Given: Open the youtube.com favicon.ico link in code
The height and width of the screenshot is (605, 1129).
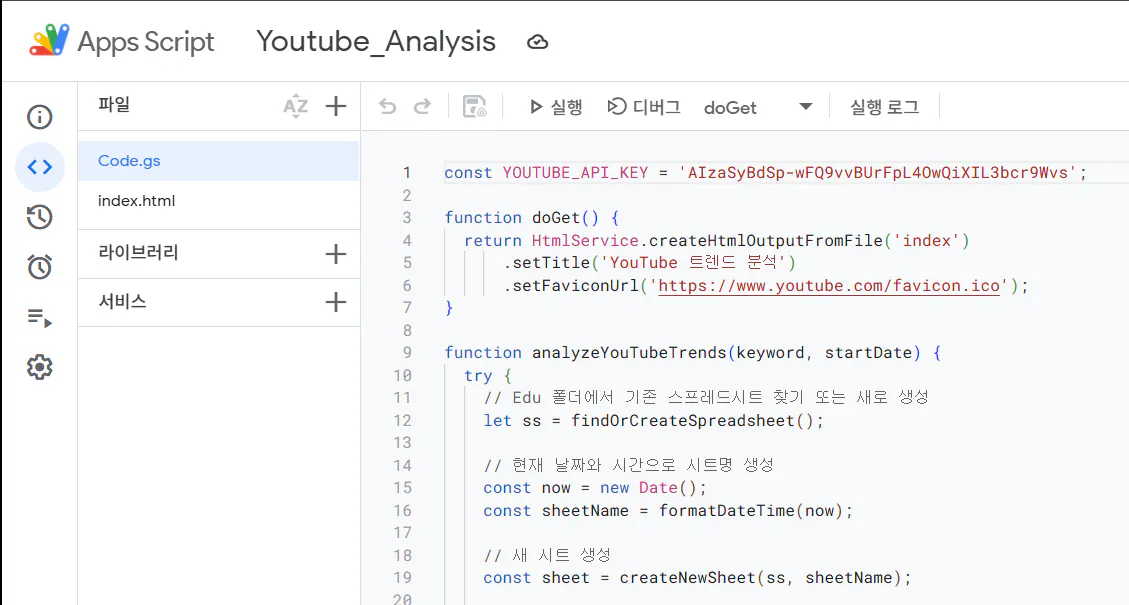Looking at the screenshot, I should pos(829,286).
